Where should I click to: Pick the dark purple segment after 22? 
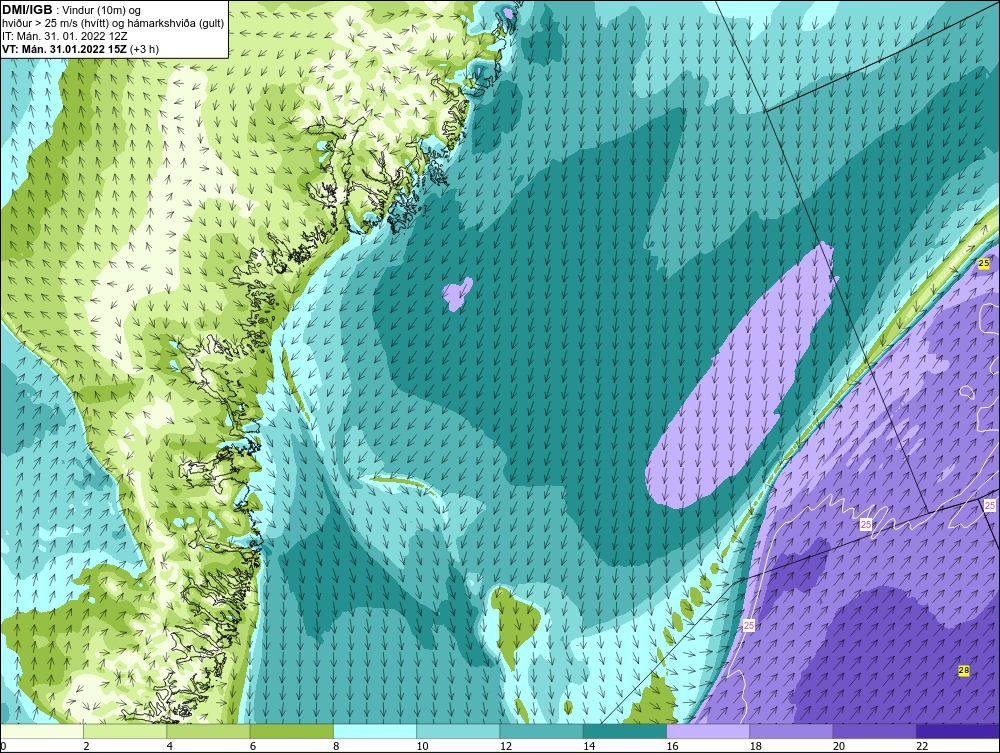pyautogui.click(x=958, y=731)
